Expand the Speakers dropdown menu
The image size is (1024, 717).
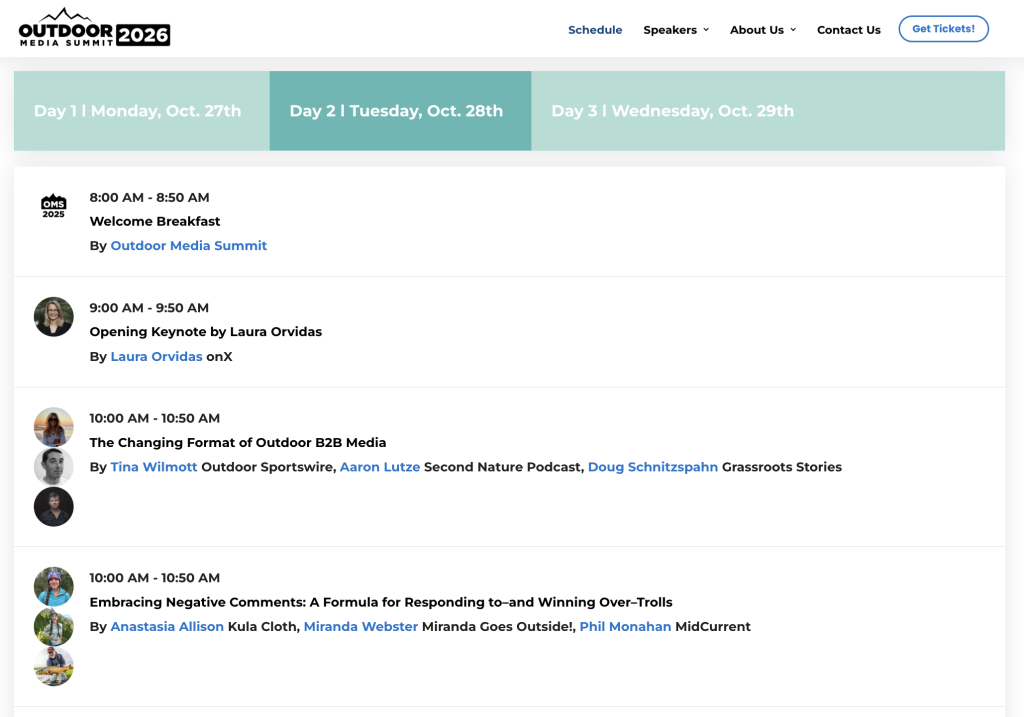tap(676, 30)
